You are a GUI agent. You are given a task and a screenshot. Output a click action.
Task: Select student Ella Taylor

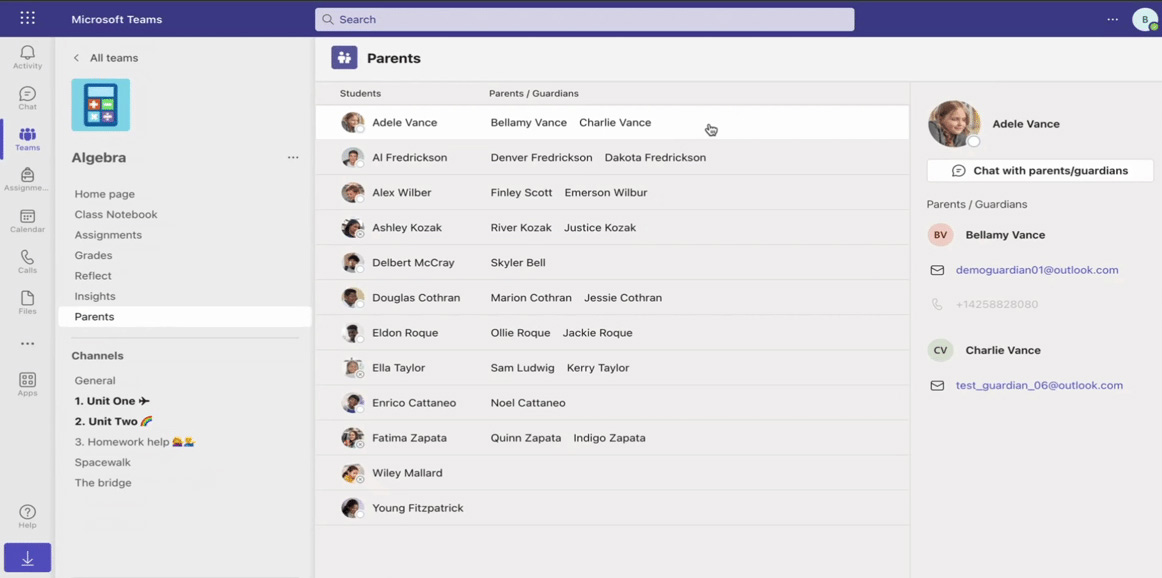(x=399, y=368)
